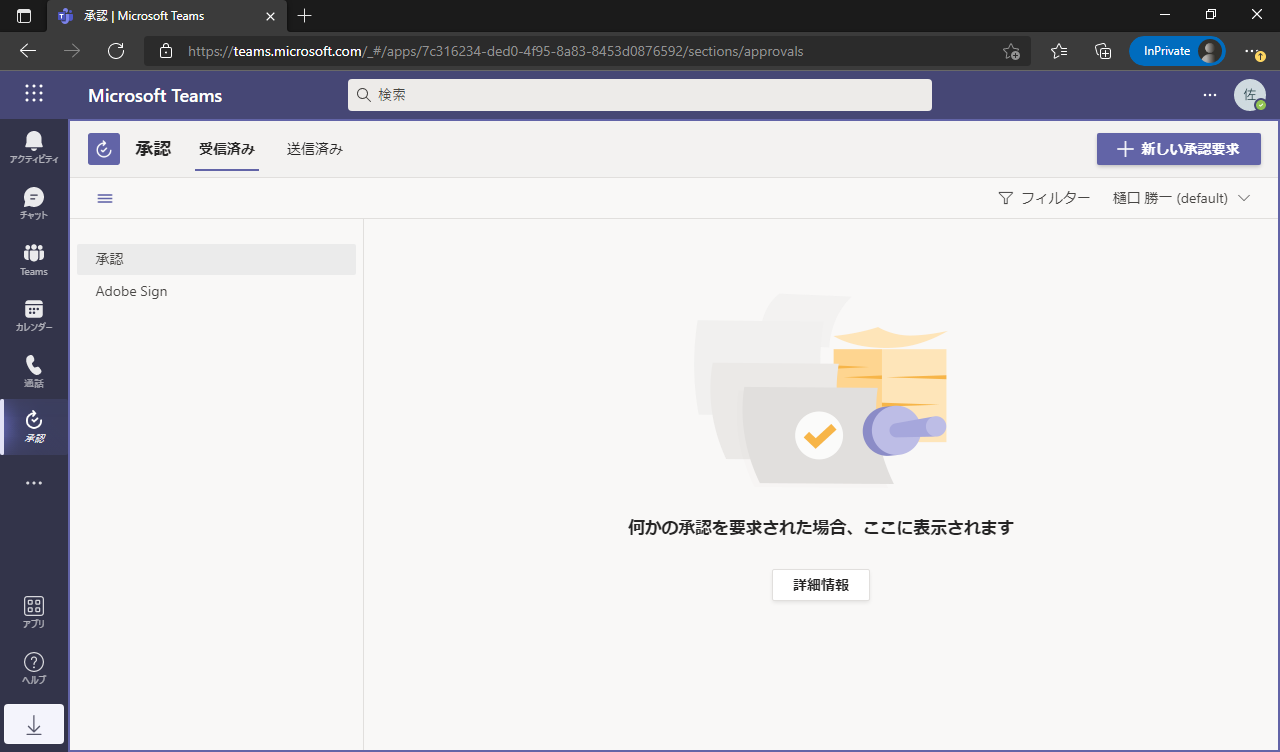This screenshot has height=752, width=1280.
Task: Go back in the browser
Action: pos(28,51)
